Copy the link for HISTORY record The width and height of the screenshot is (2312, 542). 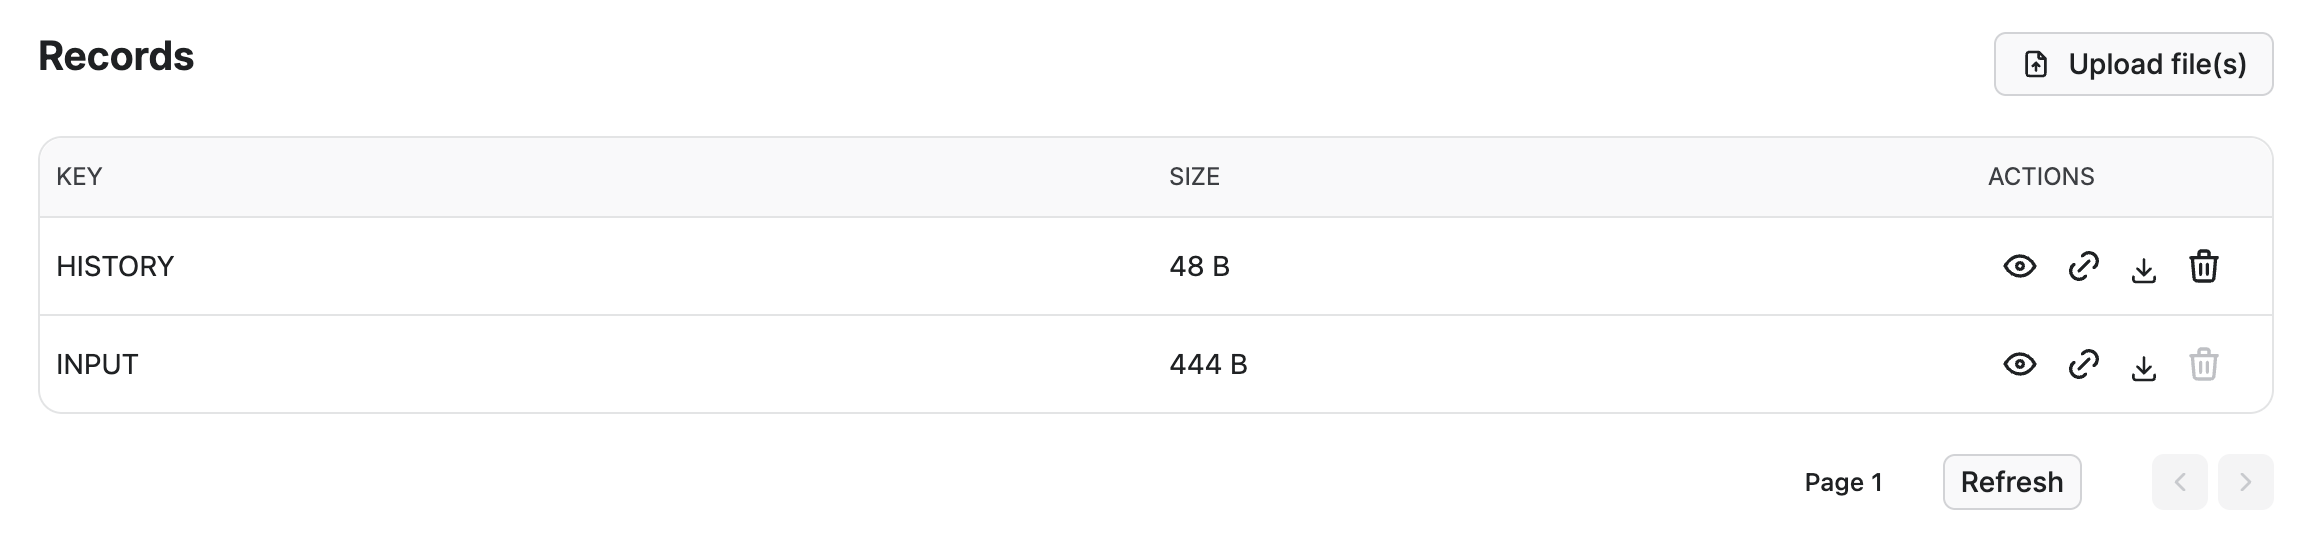click(x=2082, y=266)
